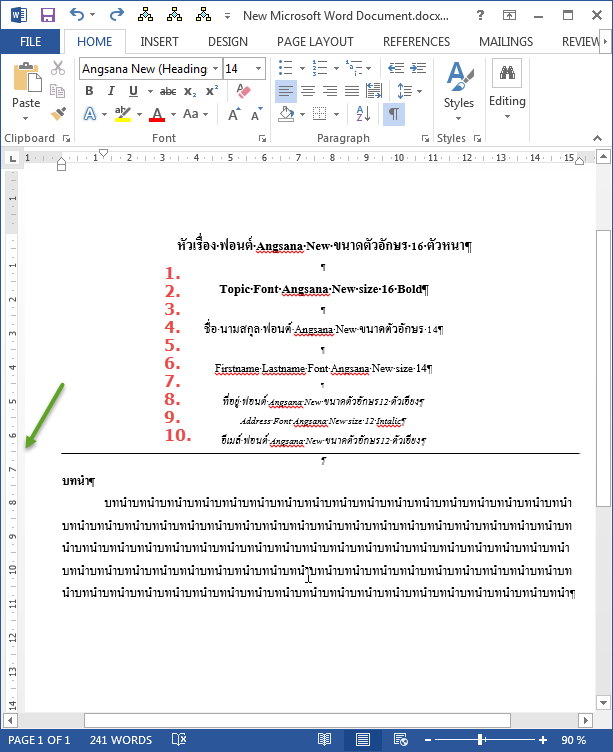
Task: Save the document with the floppy icon
Action: 47,15
